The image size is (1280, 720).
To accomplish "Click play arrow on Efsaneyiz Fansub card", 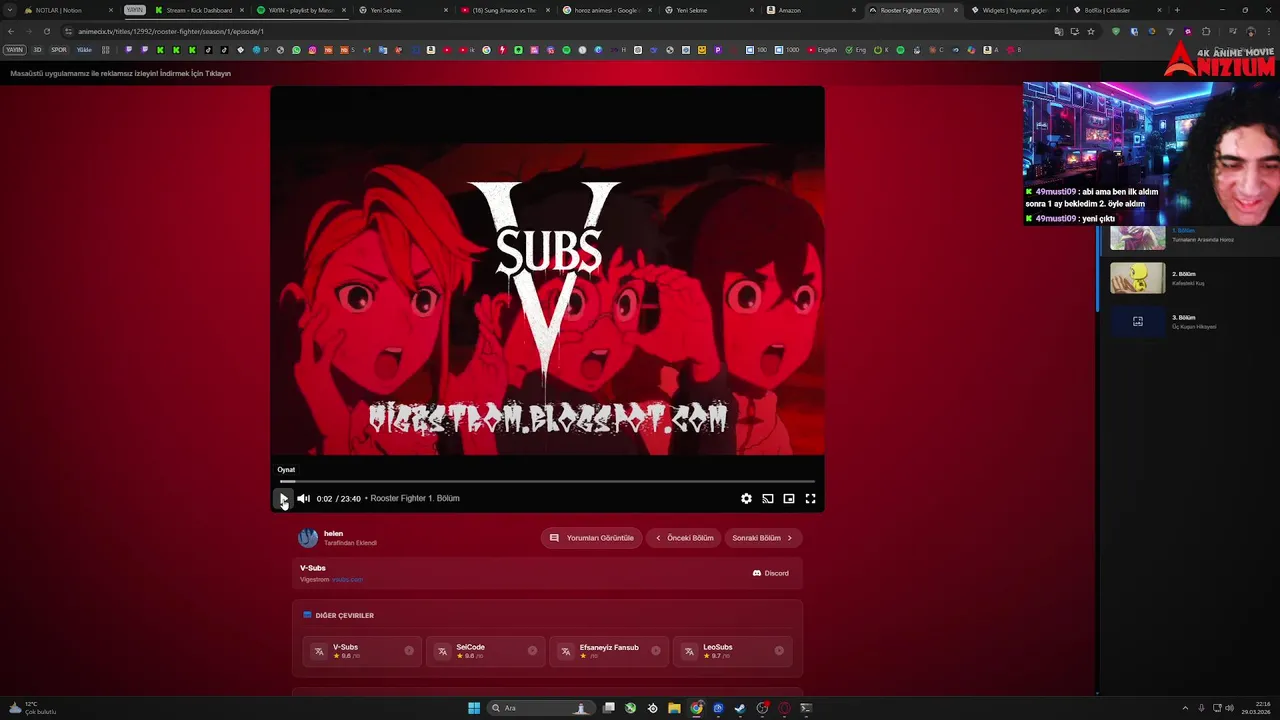I will coord(656,651).
